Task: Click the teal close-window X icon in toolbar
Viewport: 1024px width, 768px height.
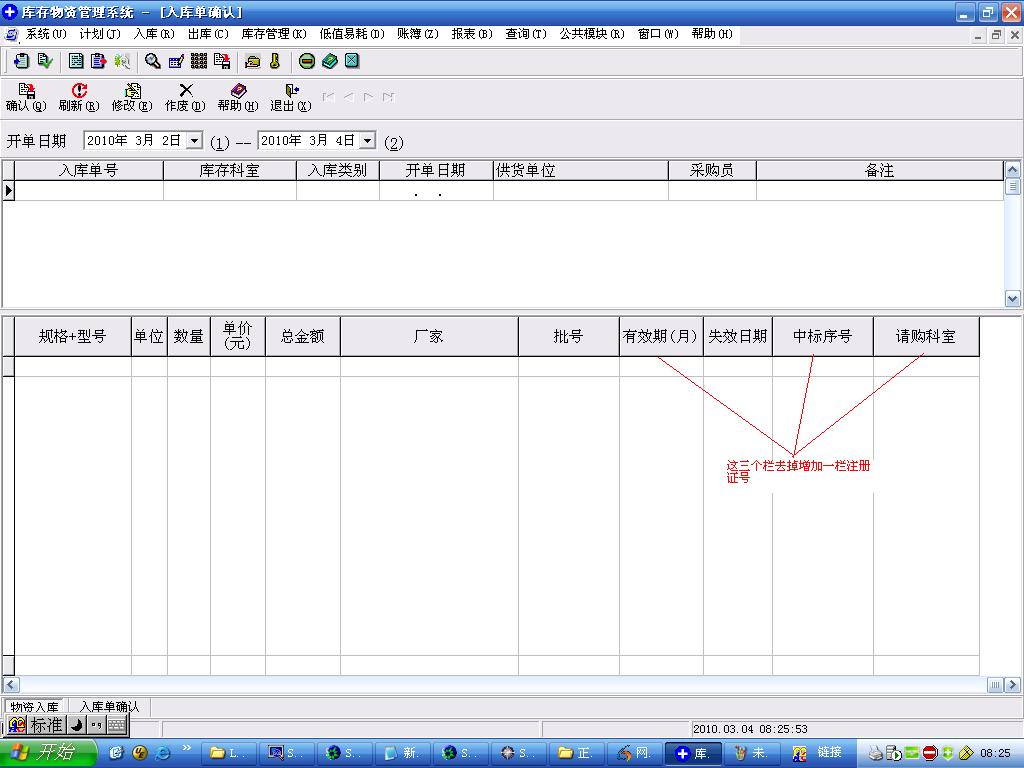Action: pyautogui.click(x=352, y=61)
